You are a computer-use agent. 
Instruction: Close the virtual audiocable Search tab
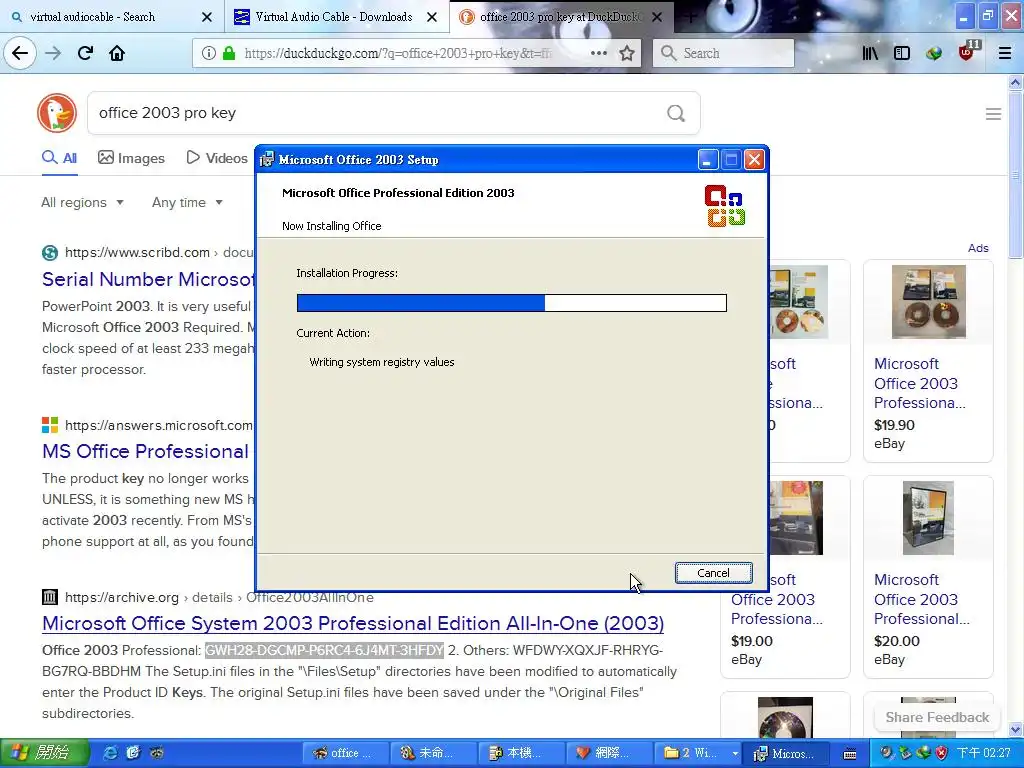tap(207, 17)
